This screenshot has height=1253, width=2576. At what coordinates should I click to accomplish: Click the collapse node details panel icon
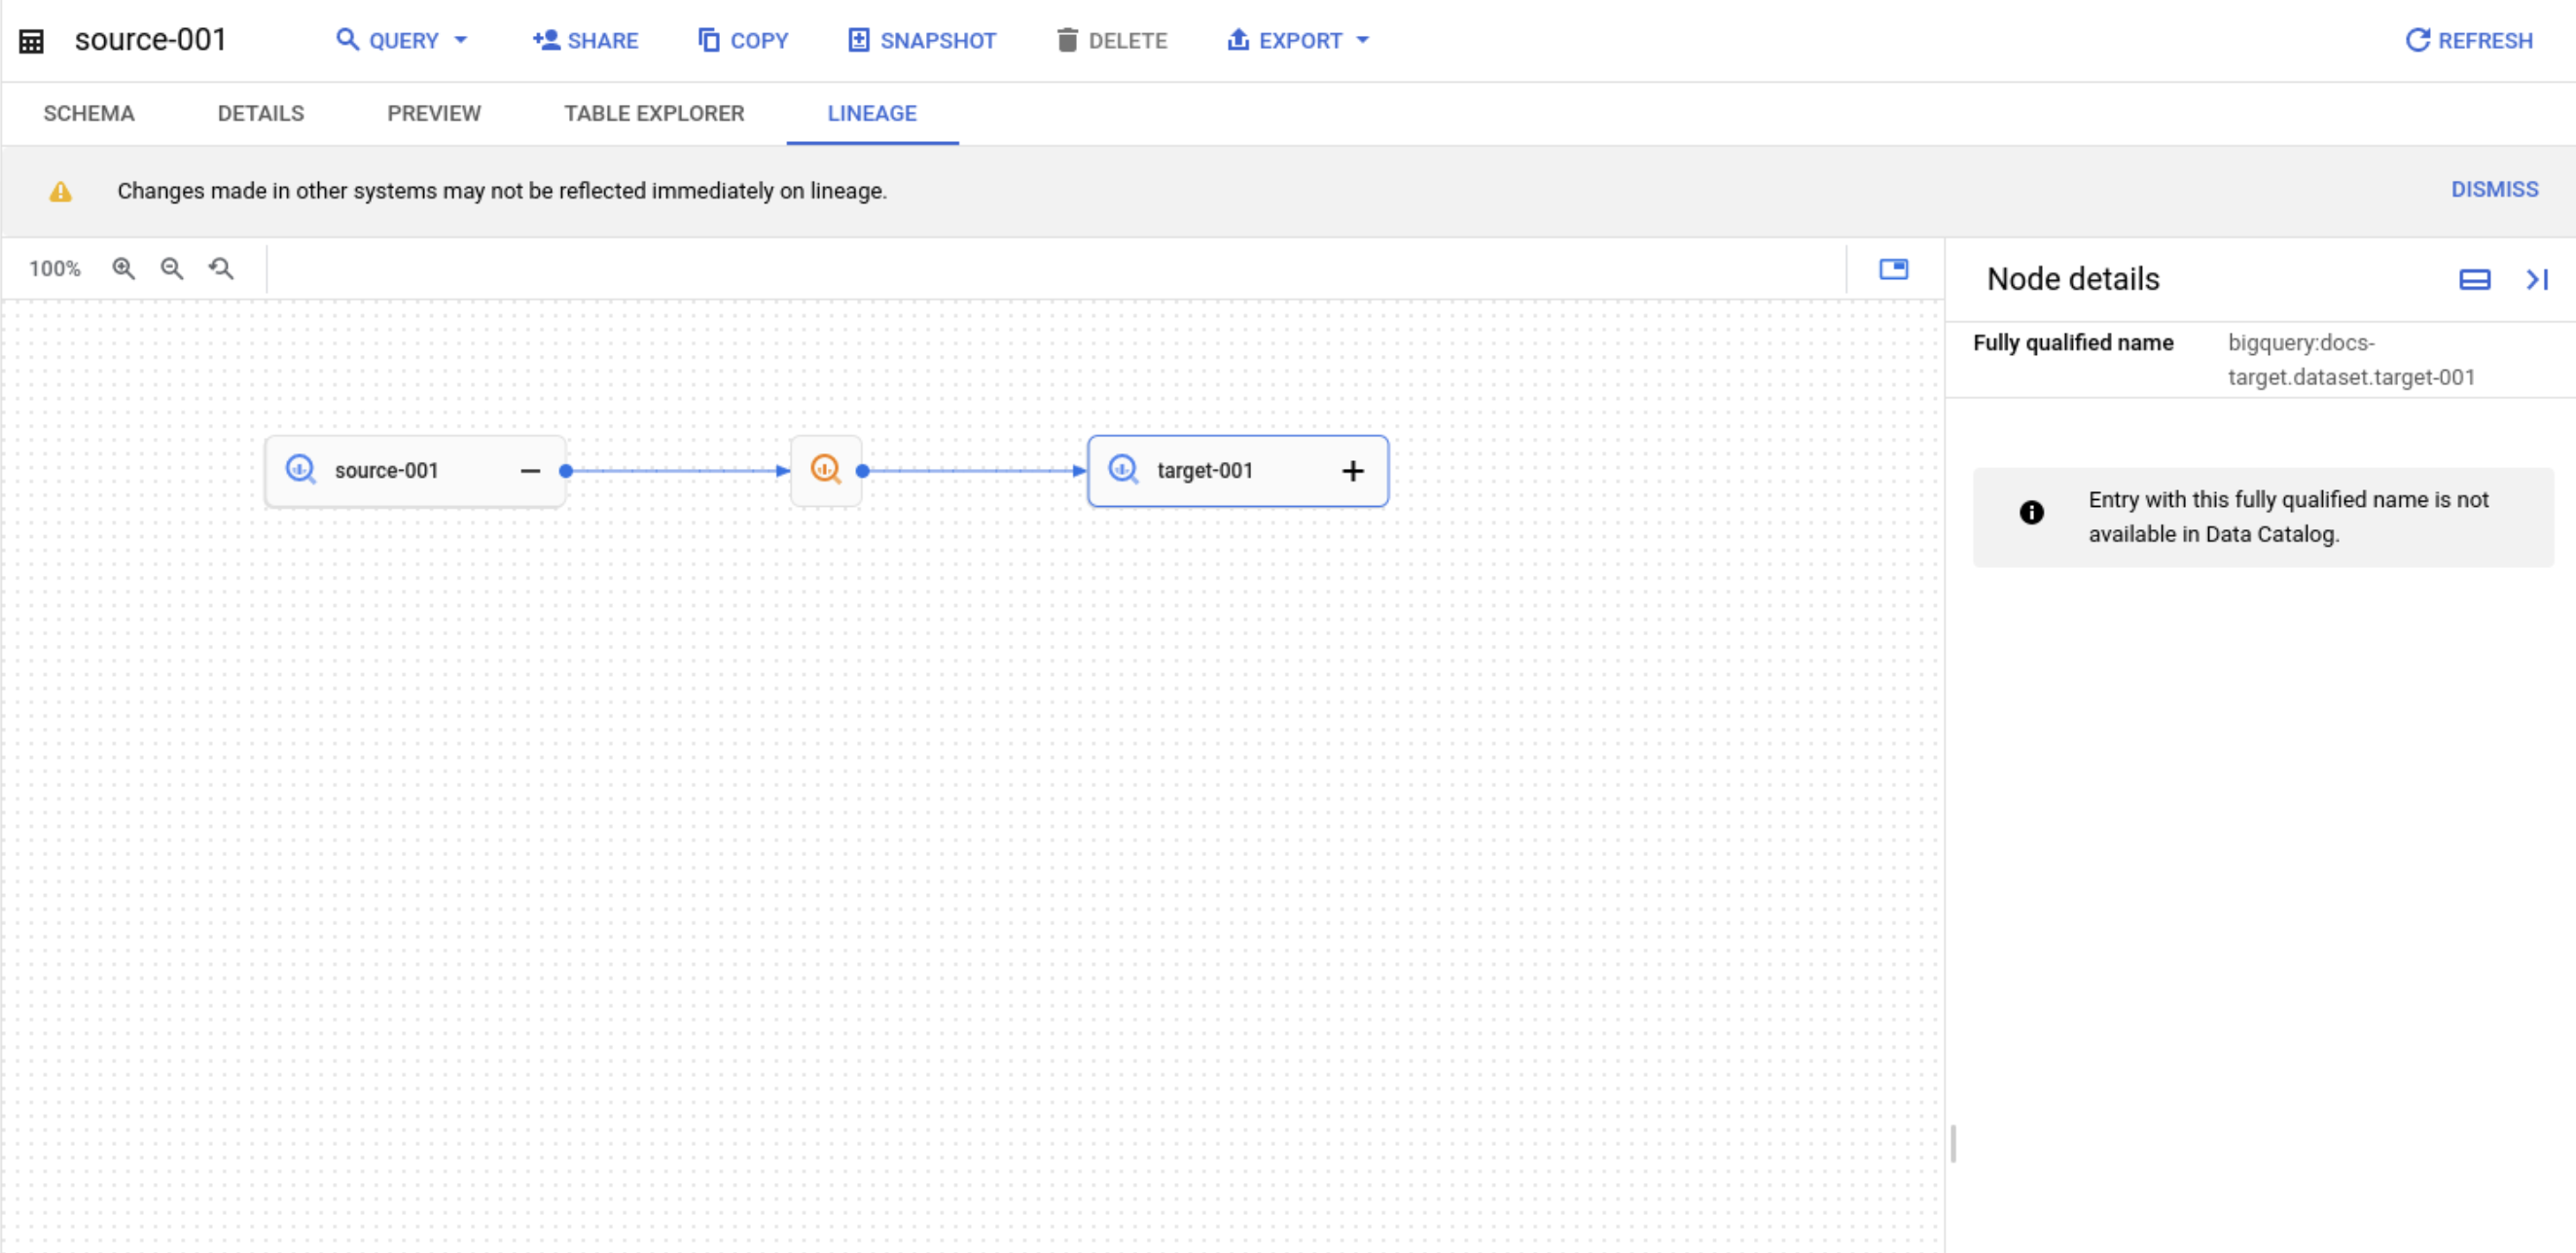(x=2535, y=279)
